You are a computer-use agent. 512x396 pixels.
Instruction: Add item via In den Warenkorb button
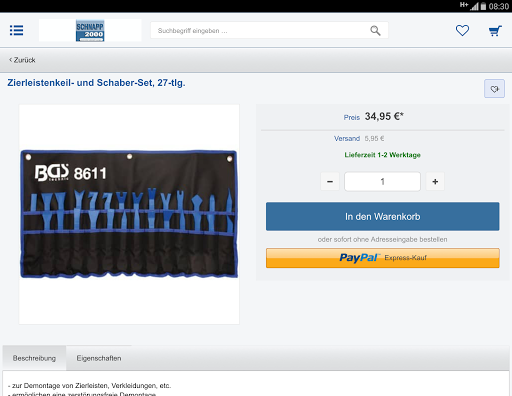point(383,216)
